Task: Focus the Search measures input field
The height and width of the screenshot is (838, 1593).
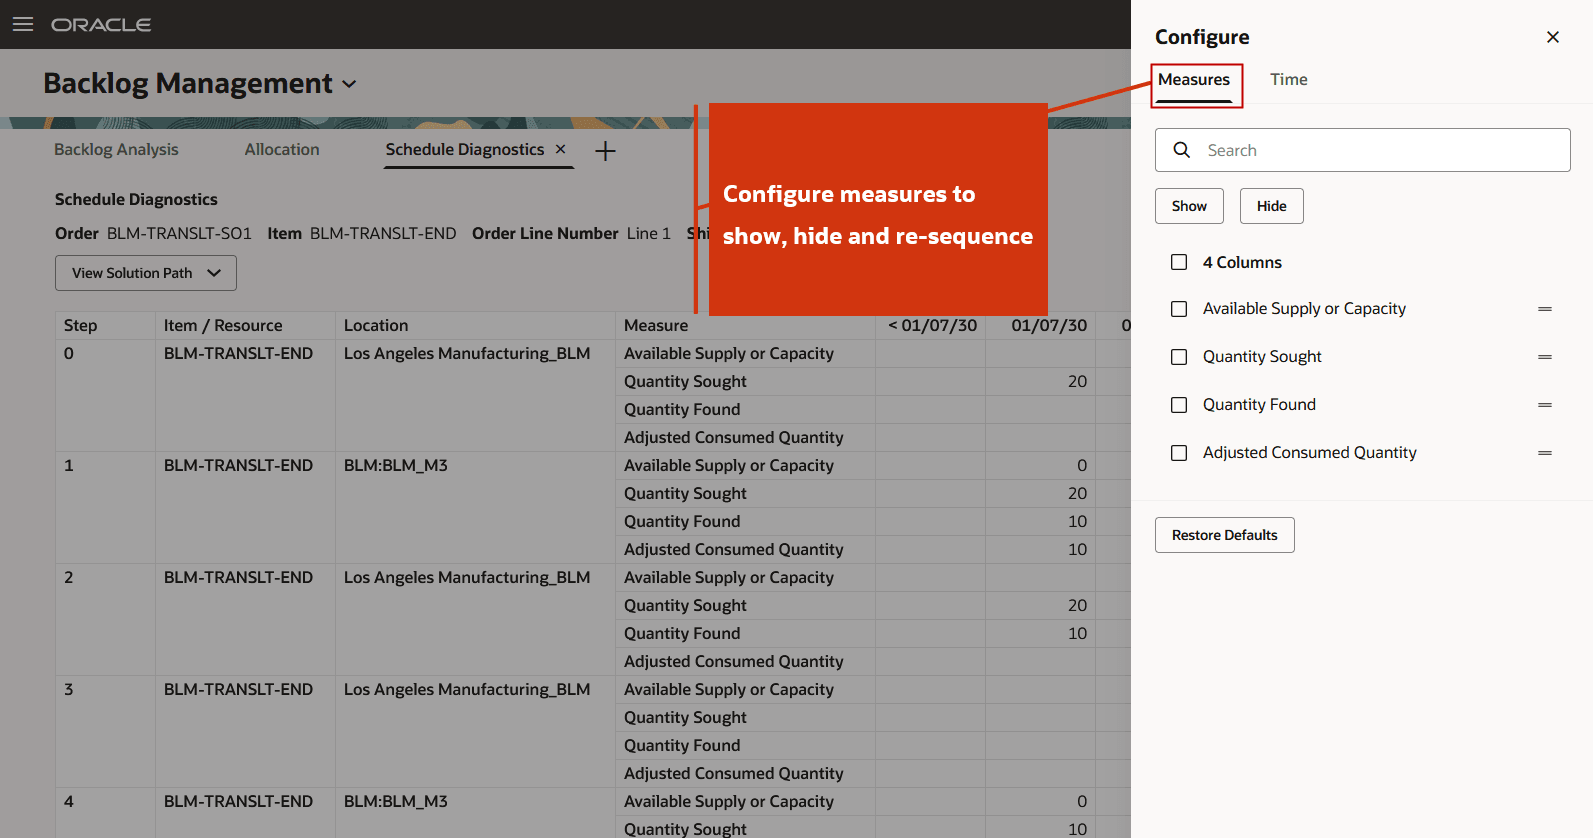Action: coord(1363,150)
